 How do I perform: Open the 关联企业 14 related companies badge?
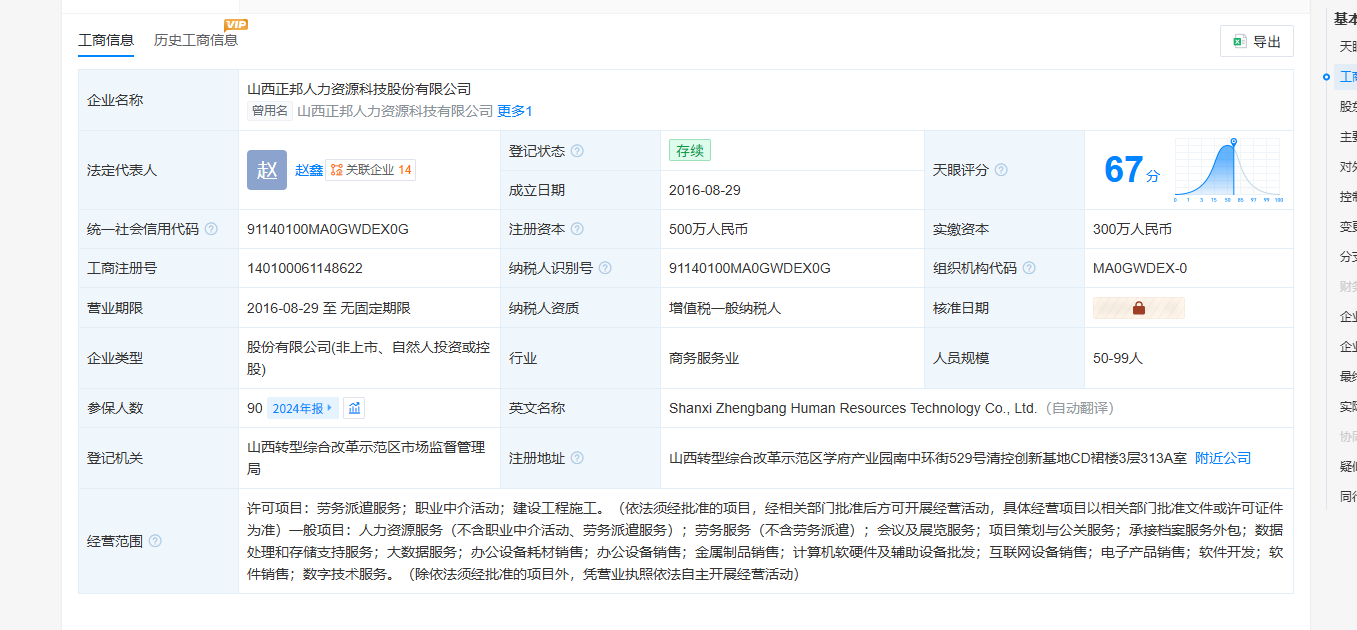tap(371, 170)
